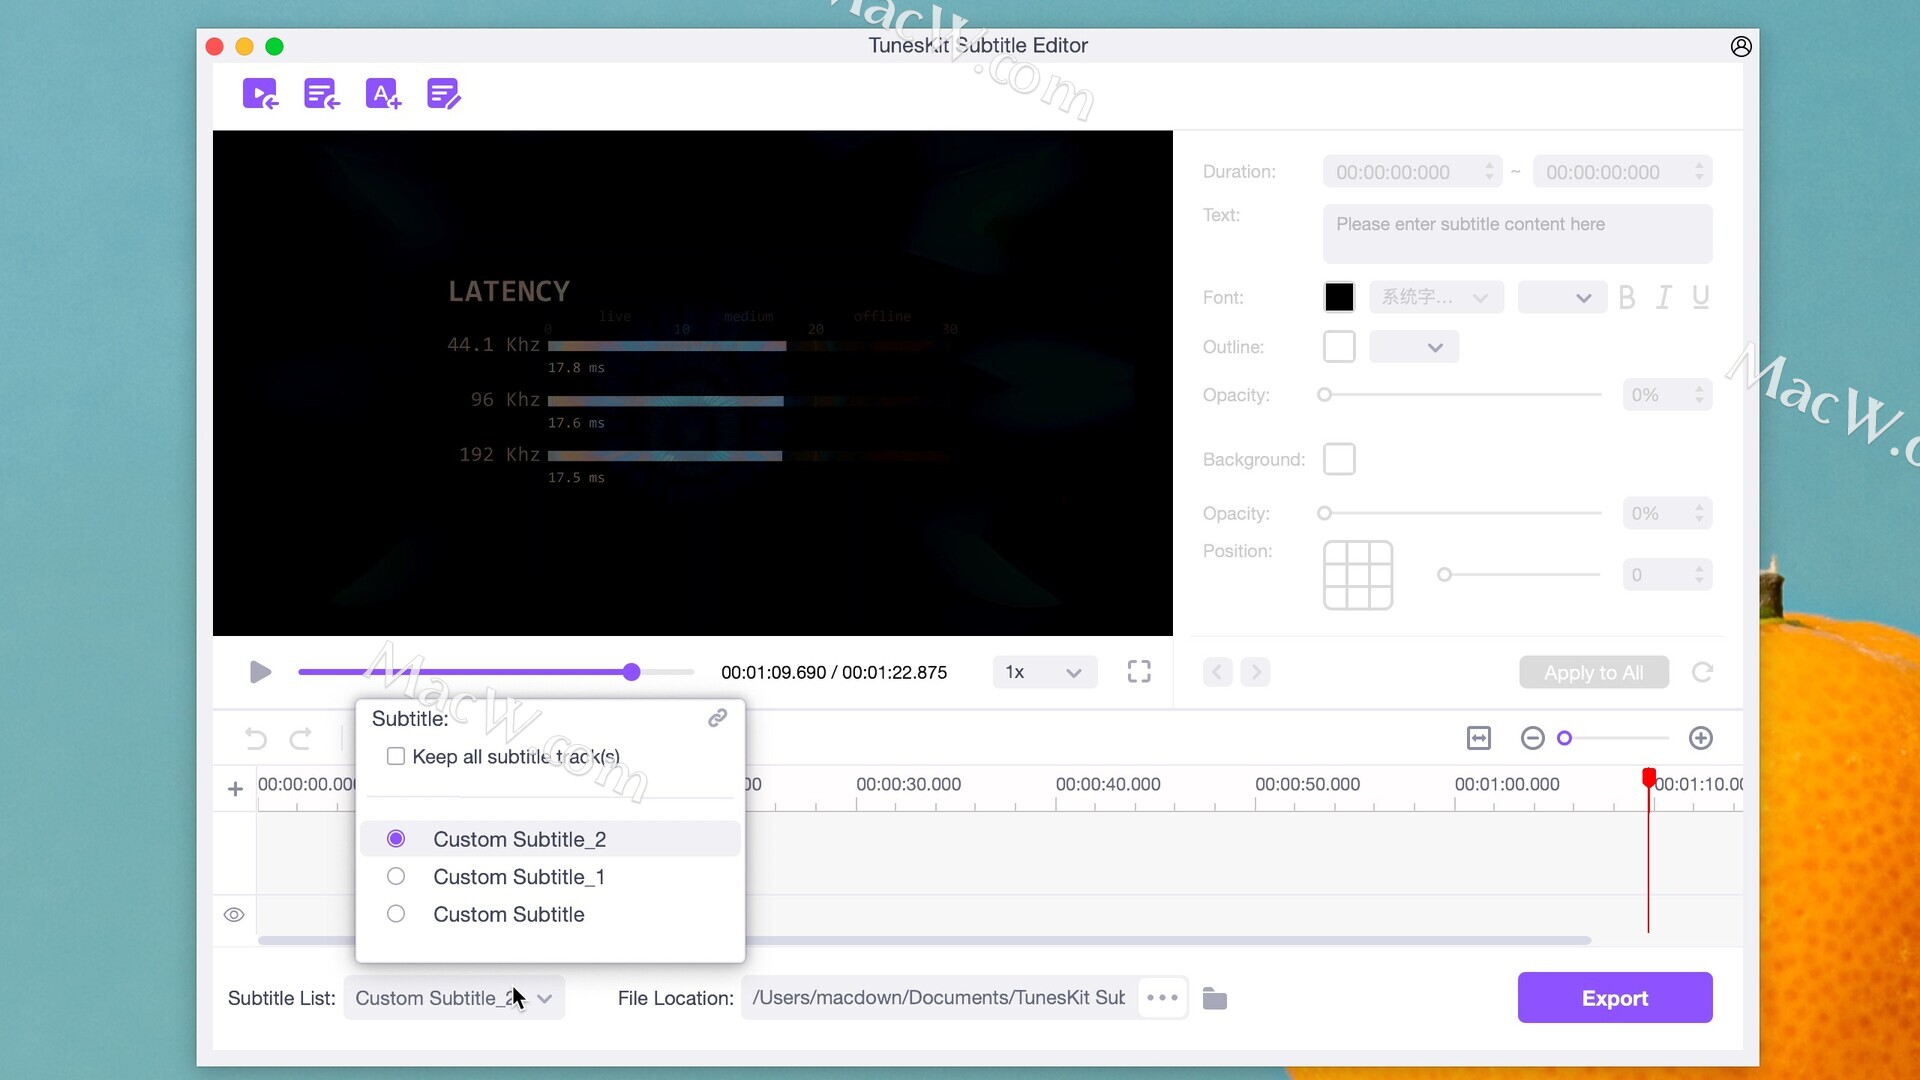Click the outline opacity percentage stepper
The image size is (1920, 1080).
(1699, 395)
